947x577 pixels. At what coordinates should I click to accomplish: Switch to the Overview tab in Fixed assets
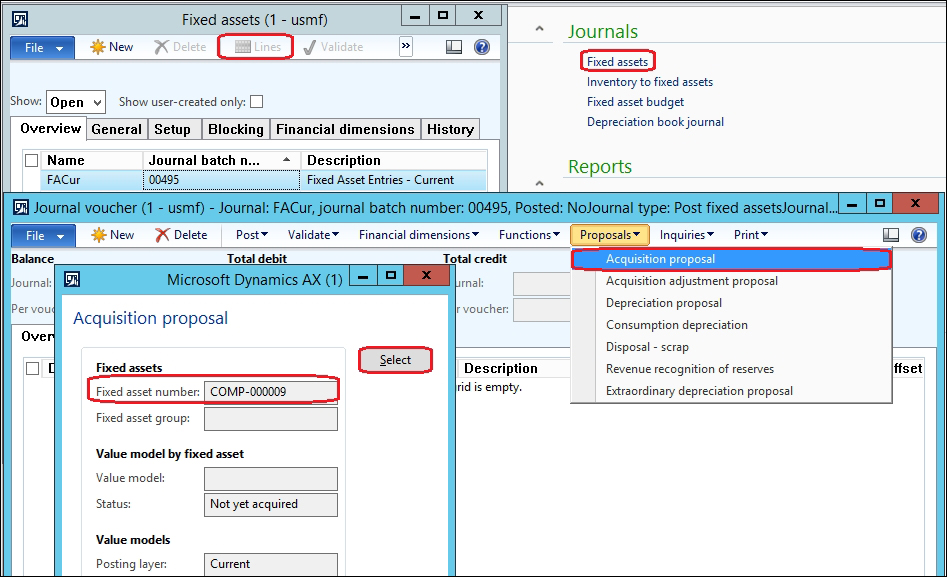pyautogui.click(x=50, y=129)
